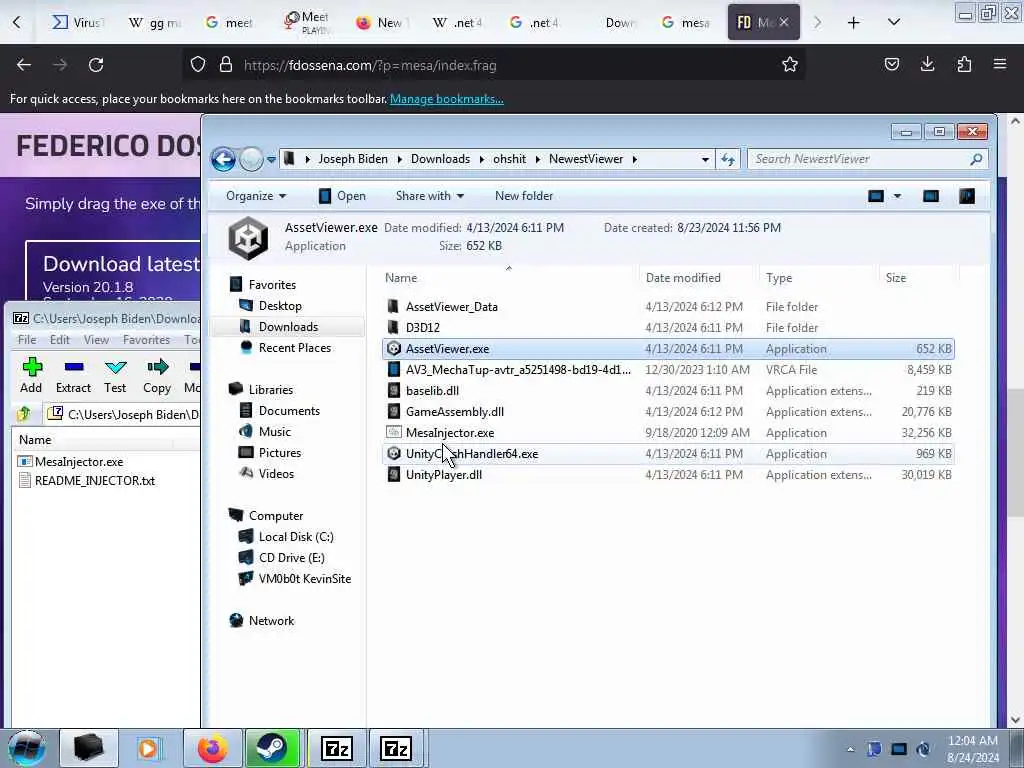Open the Firefox hamburger menu
The width and height of the screenshot is (1024, 768).
pos(1000,64)
